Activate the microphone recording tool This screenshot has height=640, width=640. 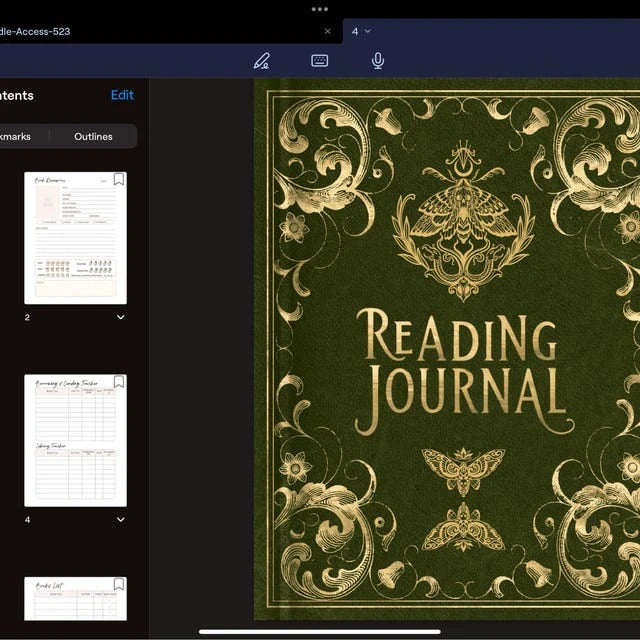pos(378,61)
